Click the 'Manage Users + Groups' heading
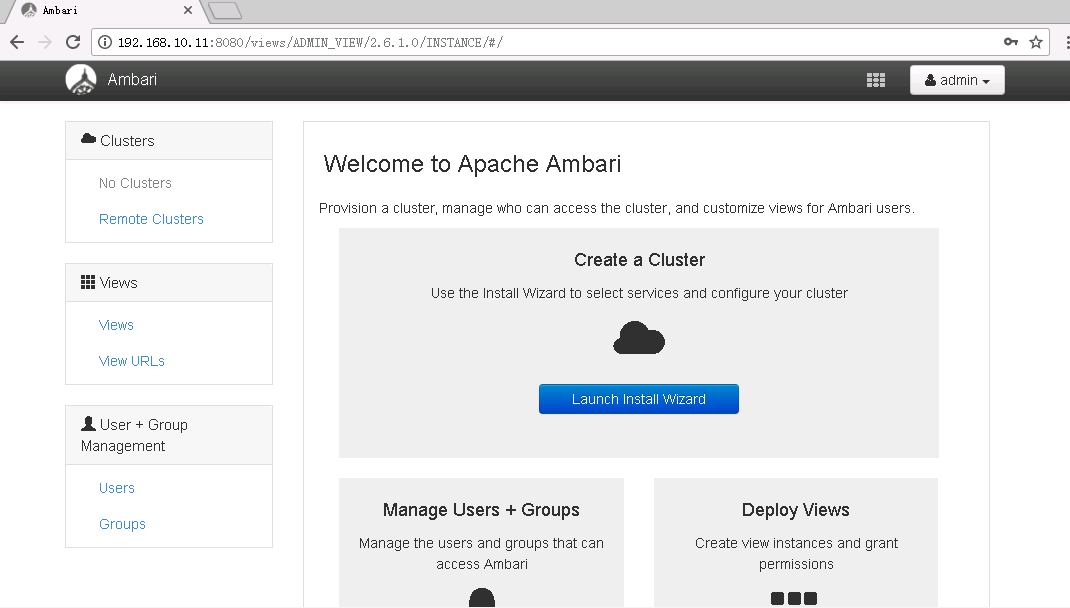Screen dimensions: 1070x608 click(481, 510)
